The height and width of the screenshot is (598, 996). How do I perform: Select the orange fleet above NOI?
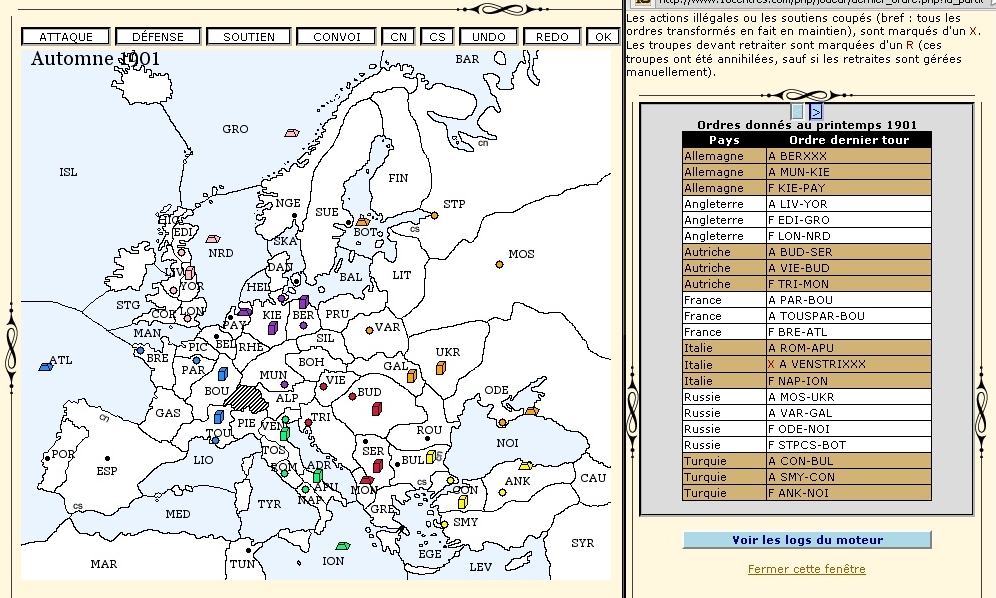(532, 411)
